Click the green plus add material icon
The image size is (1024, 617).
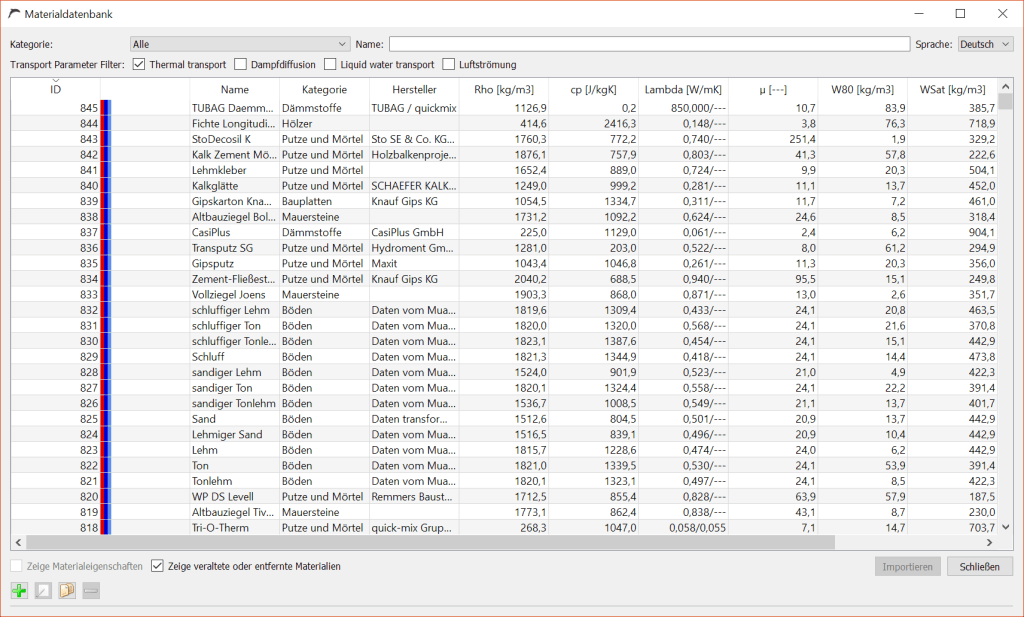pos(20,591)
